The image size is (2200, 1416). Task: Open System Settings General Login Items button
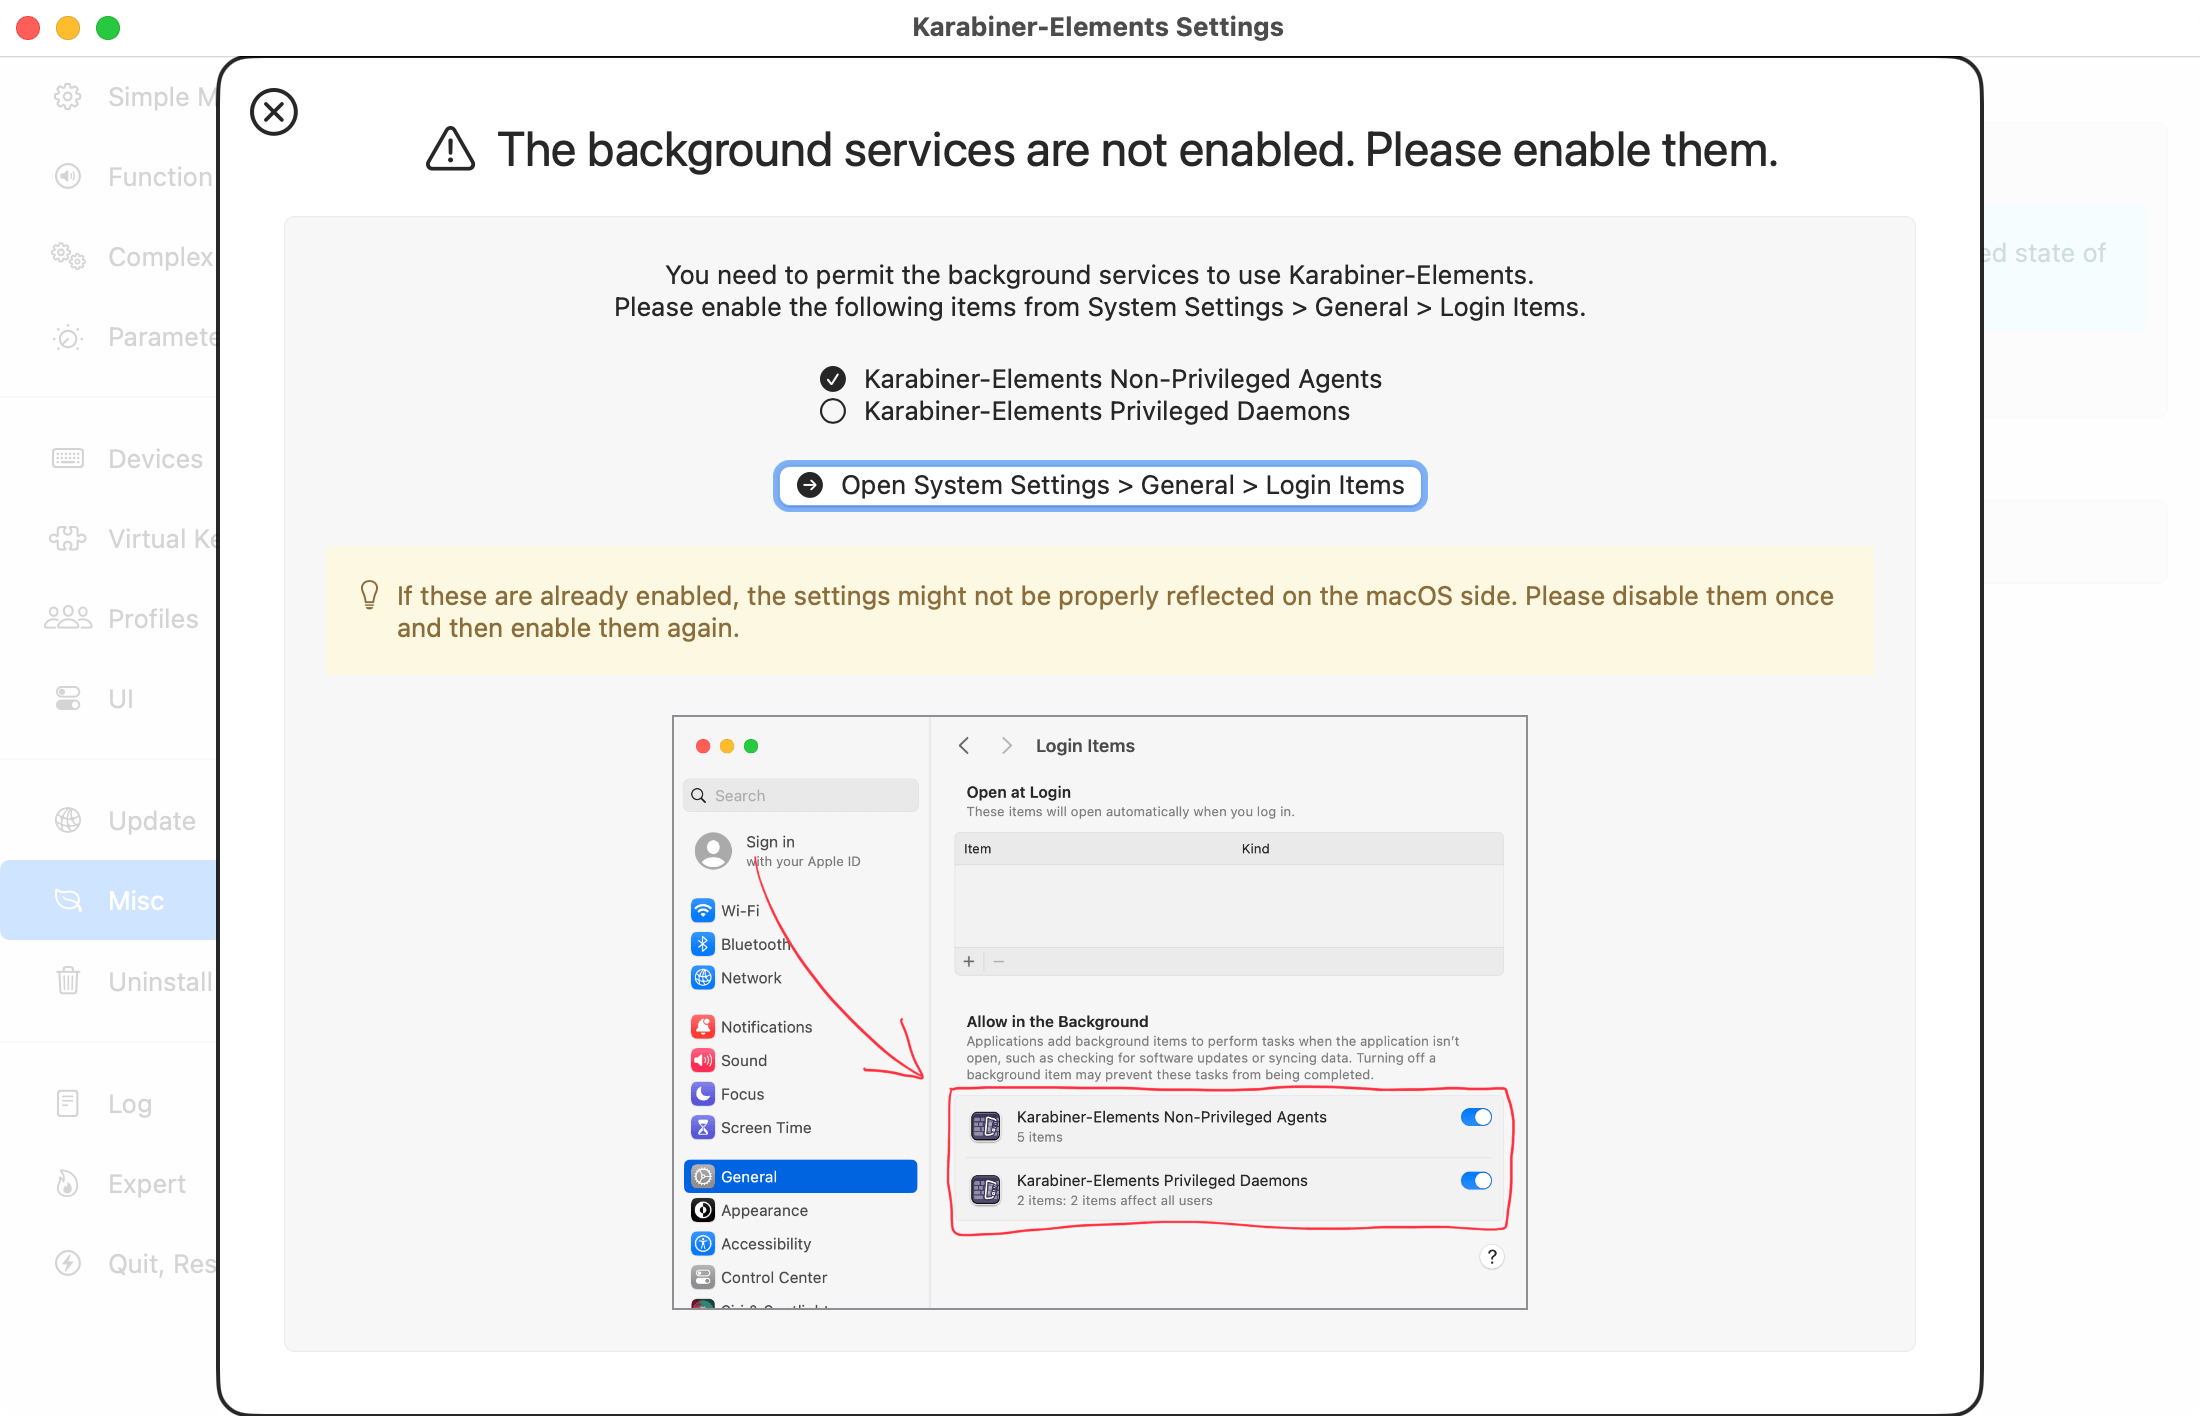1100,484
